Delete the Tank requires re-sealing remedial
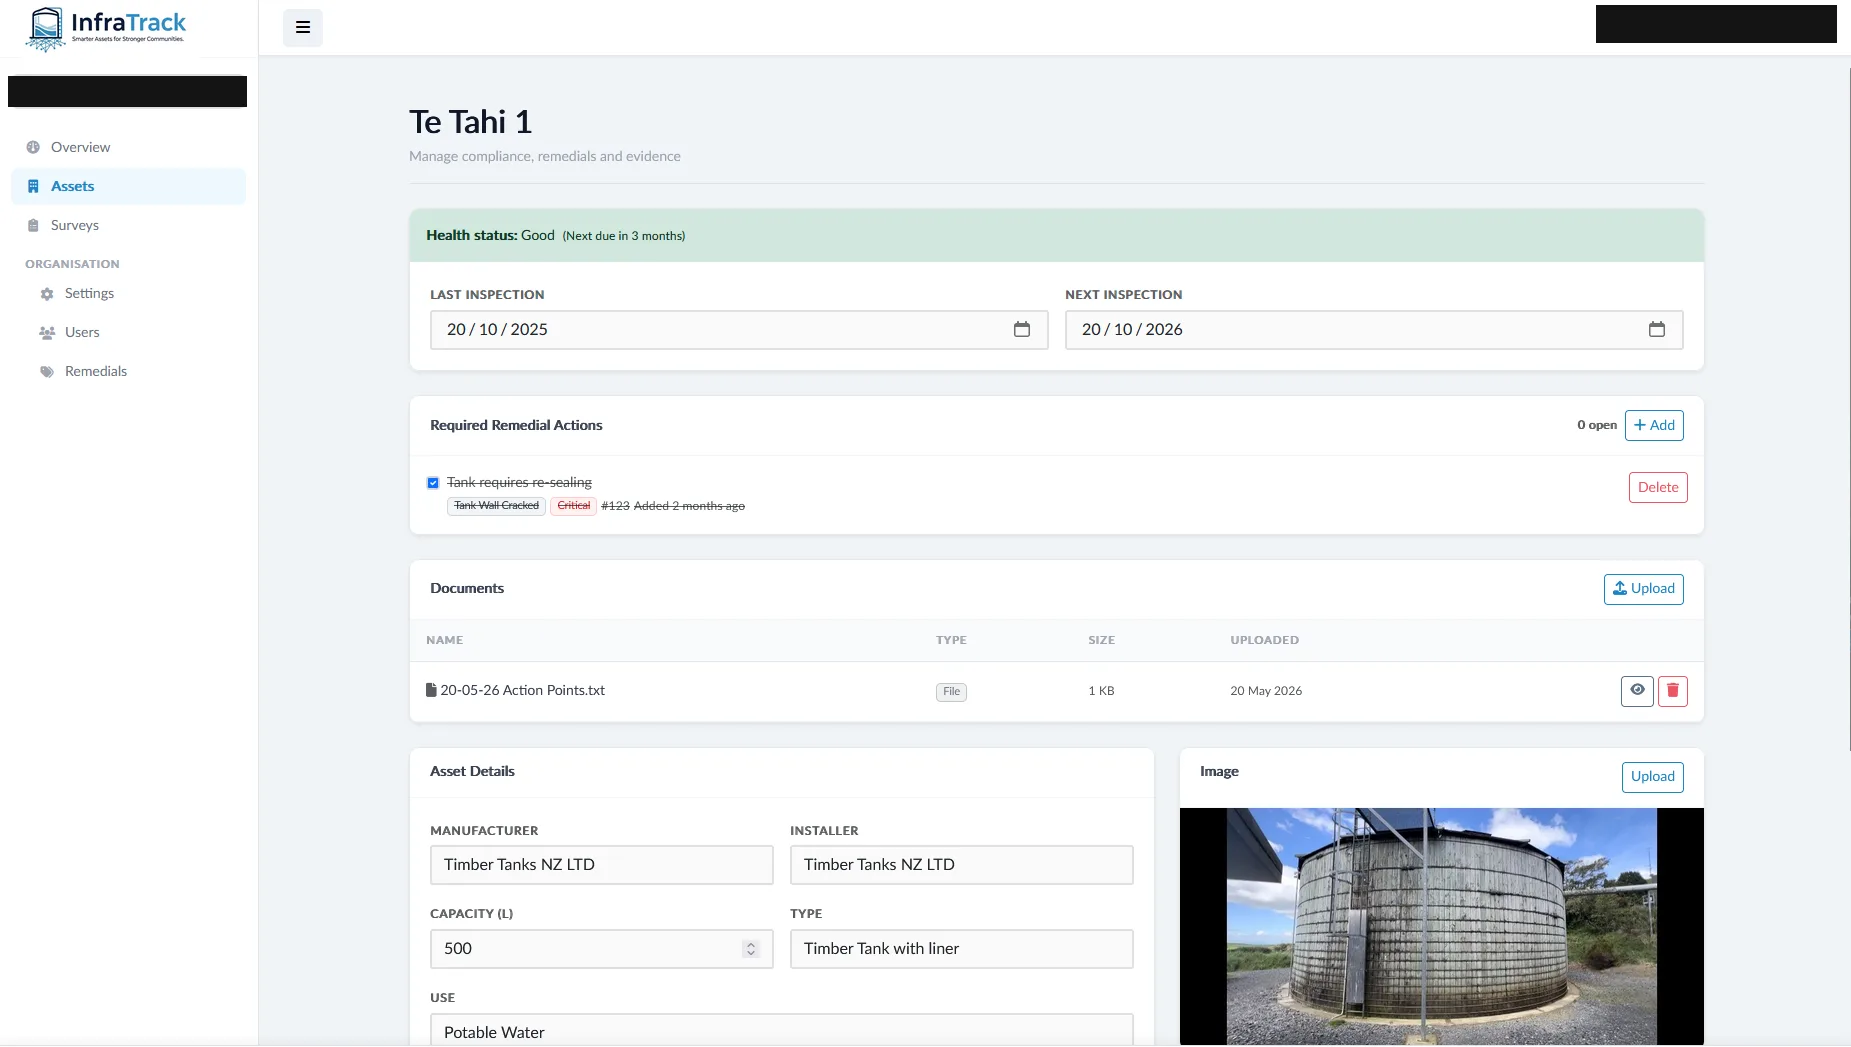This screenshot has height=1047, width=1851. click(x=1658, y=487)
